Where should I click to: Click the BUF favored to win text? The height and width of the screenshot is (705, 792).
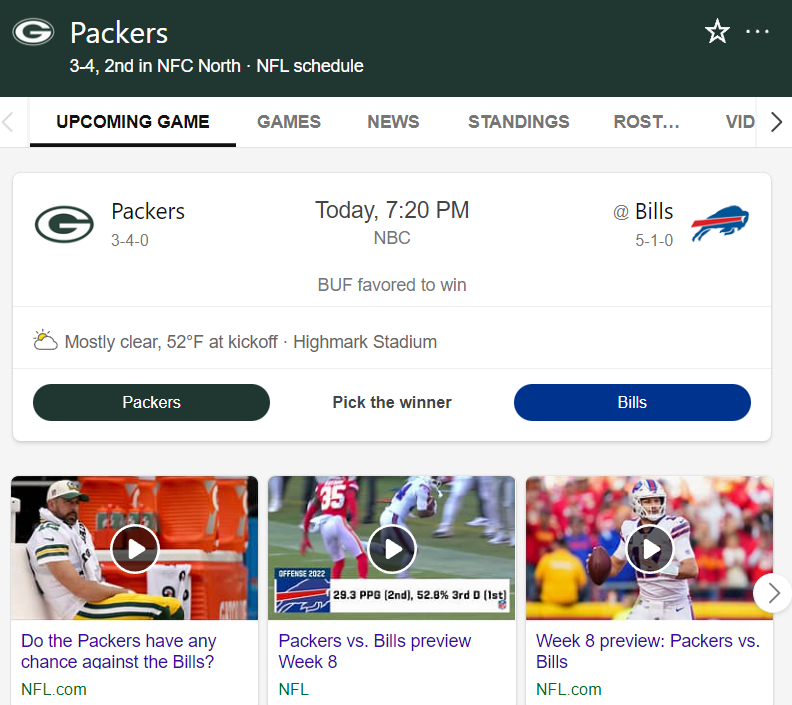click(x=392, y=285)
